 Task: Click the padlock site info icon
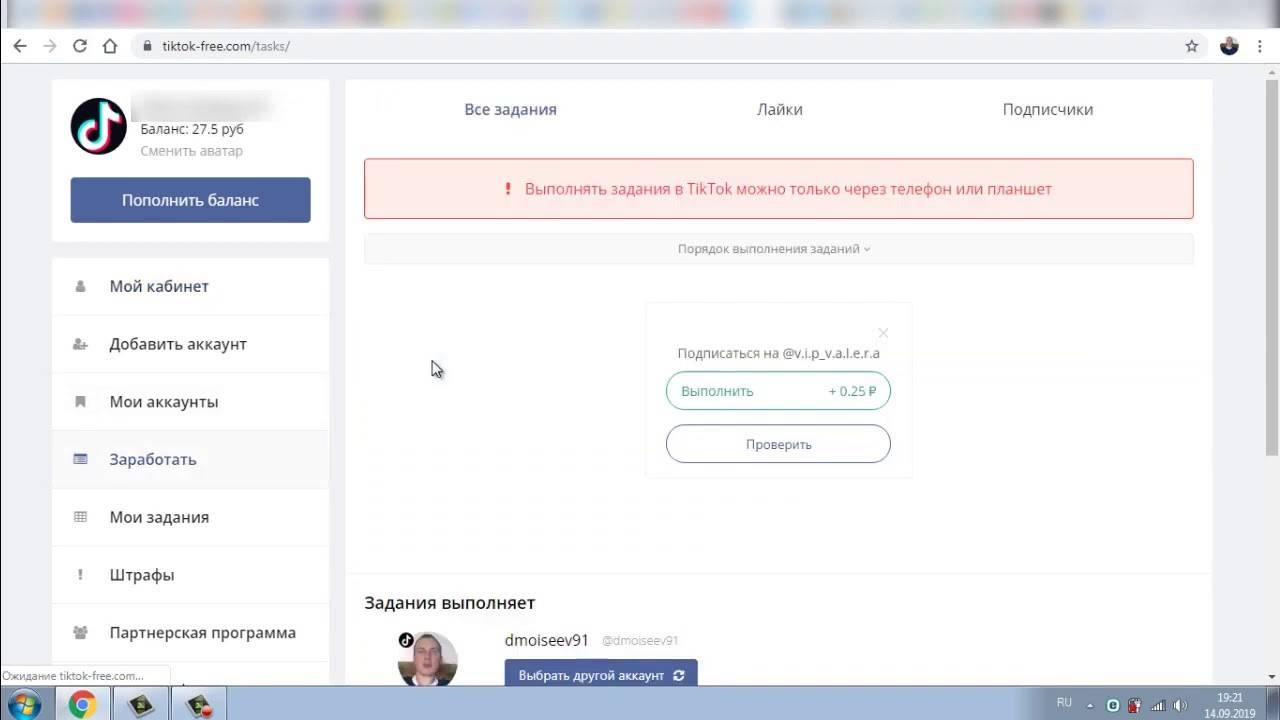[x=148, y=46]
